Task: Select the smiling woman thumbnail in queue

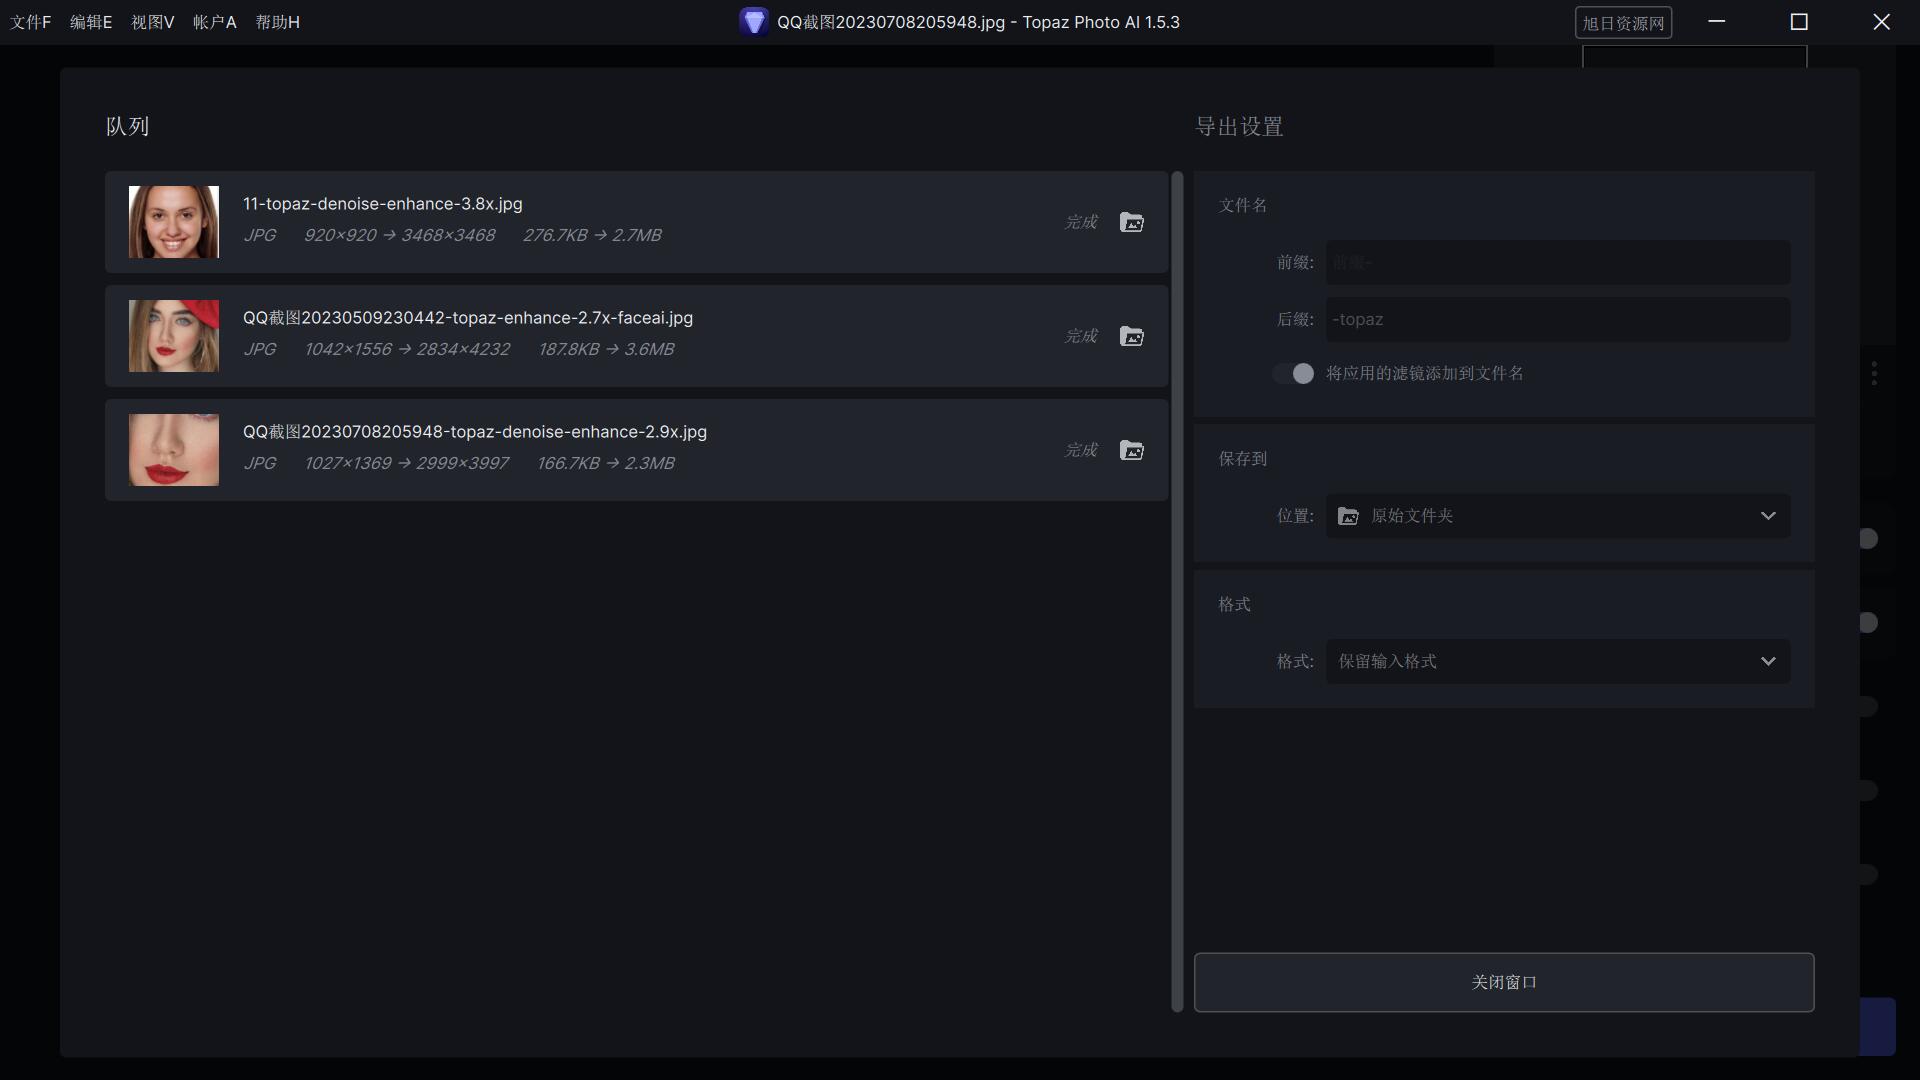Action: coord(174,222)
